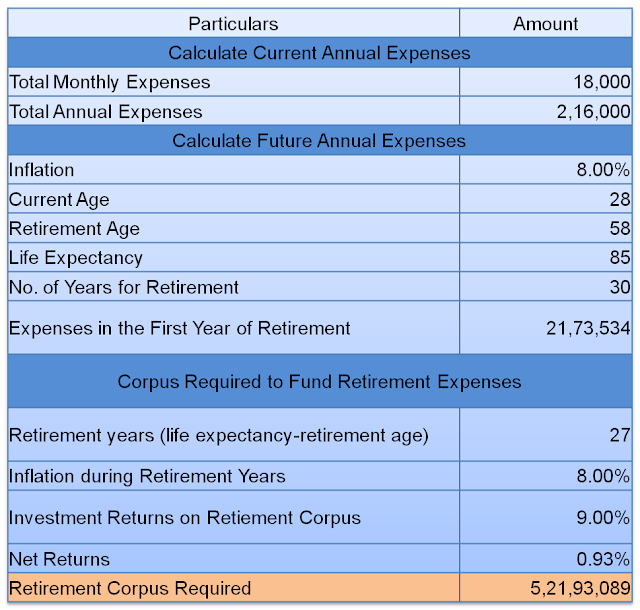Click the Amount column header

(546, 23)
